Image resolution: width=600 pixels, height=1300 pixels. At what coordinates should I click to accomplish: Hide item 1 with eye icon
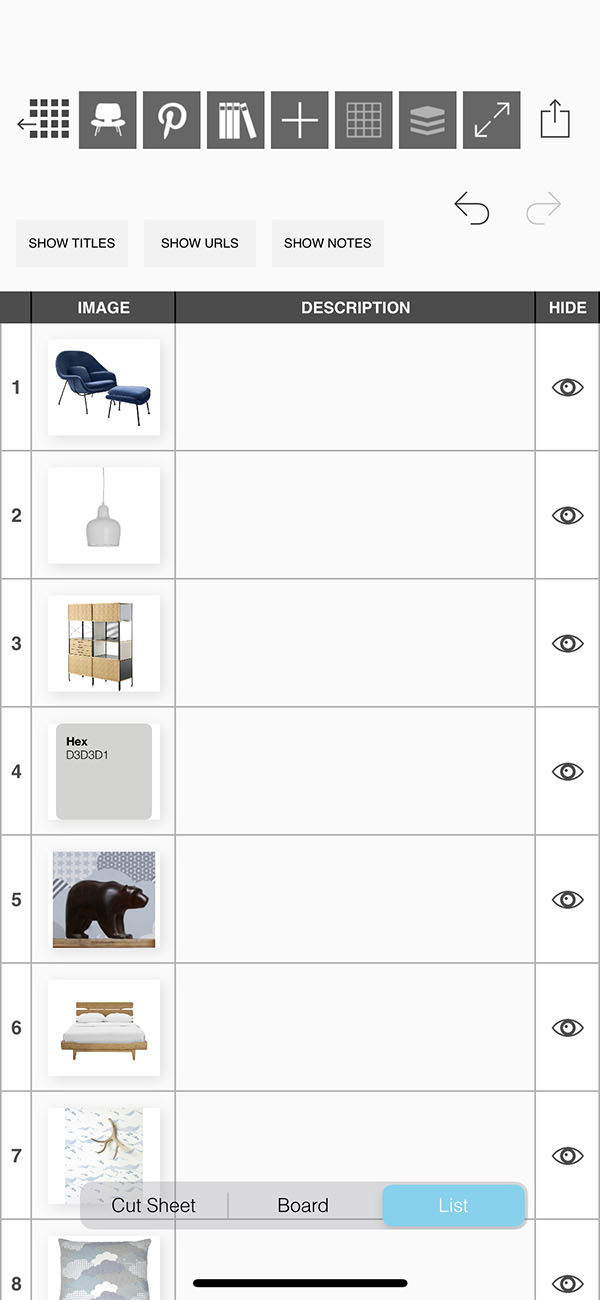pos(567,387)
